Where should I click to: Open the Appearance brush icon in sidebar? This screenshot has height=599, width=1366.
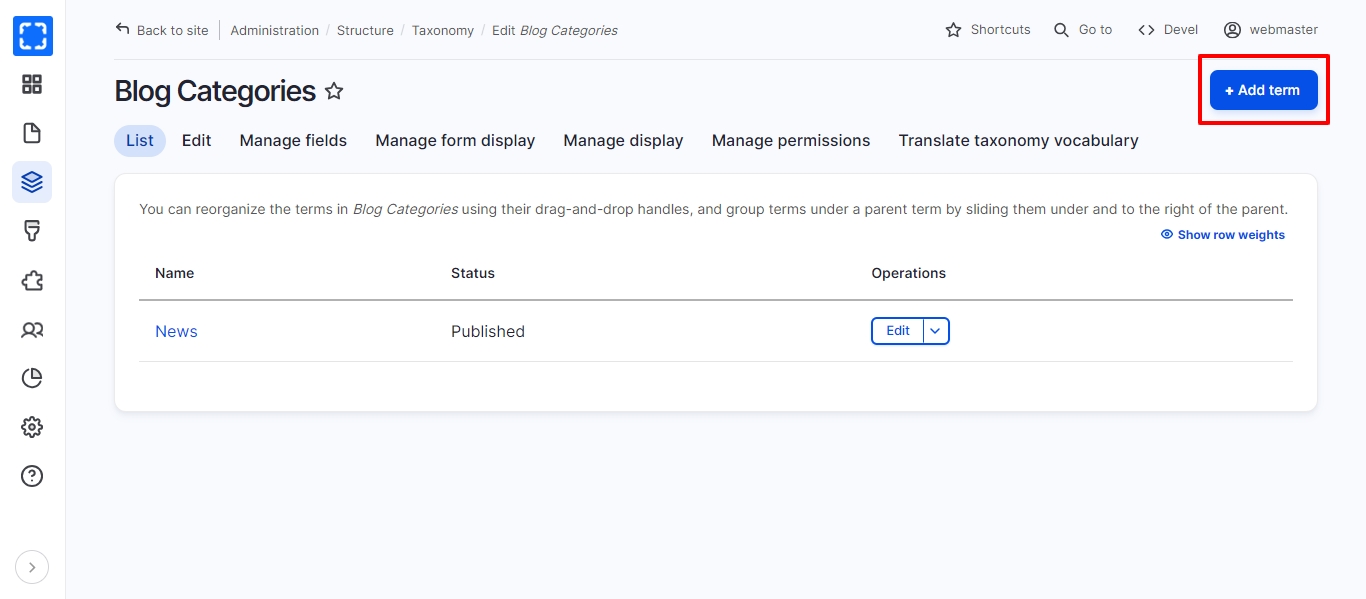click(32, 231)
